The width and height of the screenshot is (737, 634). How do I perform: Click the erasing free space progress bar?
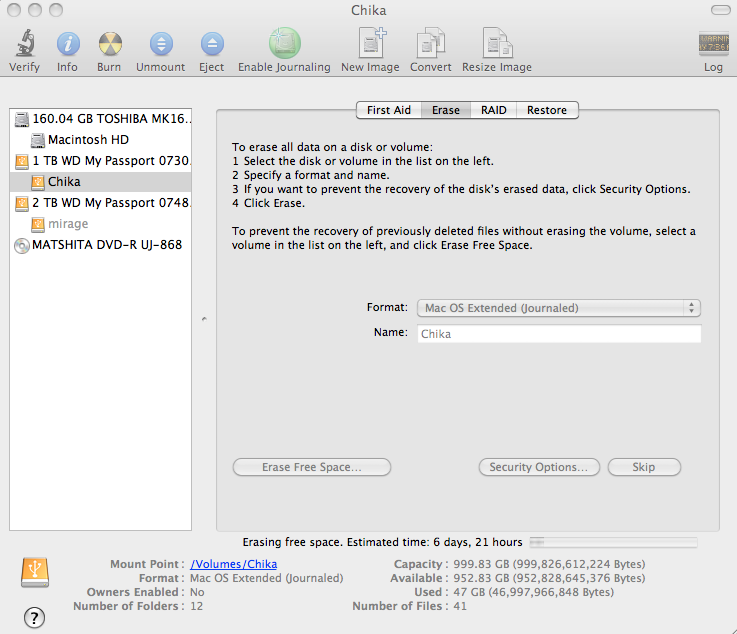pos(613,542)
